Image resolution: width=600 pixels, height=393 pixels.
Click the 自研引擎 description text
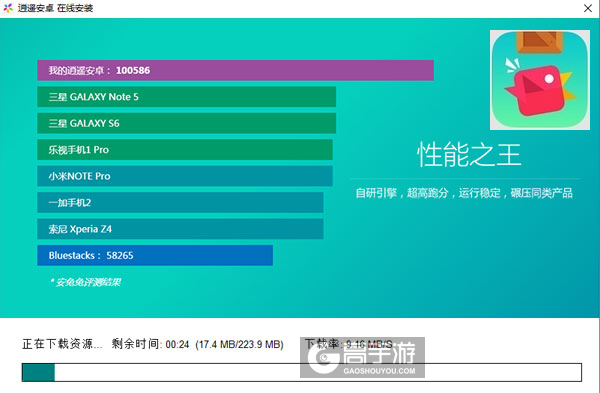tap(464, 193)
